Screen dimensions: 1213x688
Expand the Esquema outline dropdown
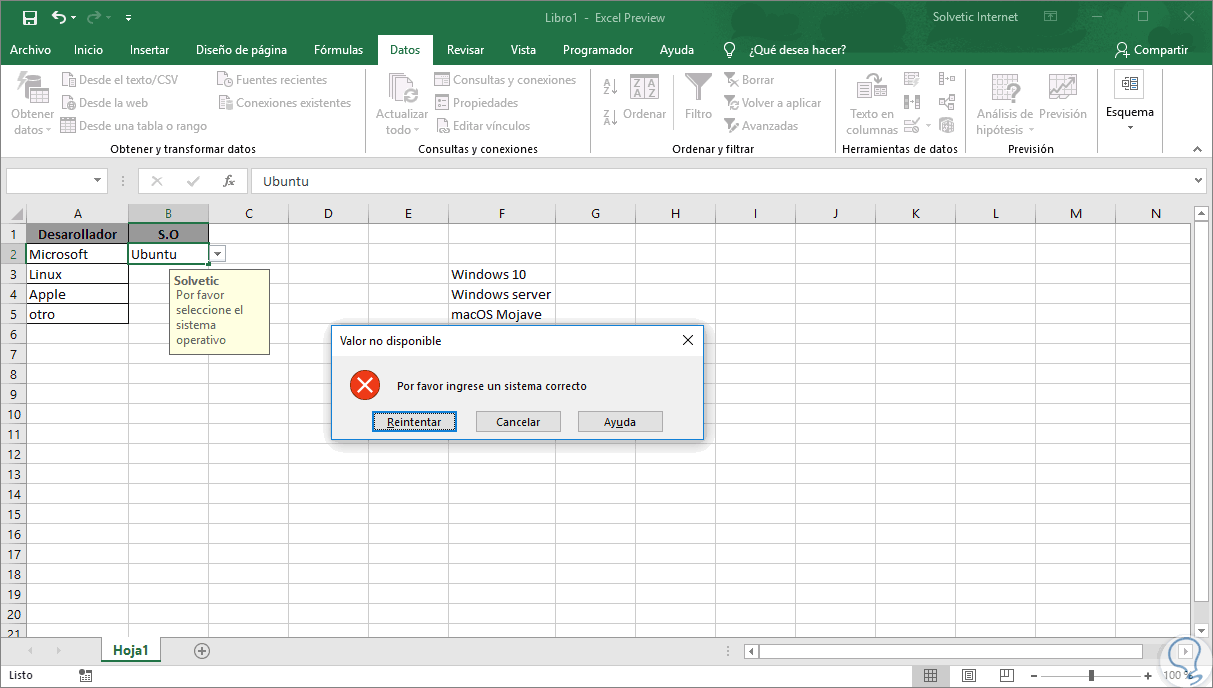click(x=1130, y=126)
